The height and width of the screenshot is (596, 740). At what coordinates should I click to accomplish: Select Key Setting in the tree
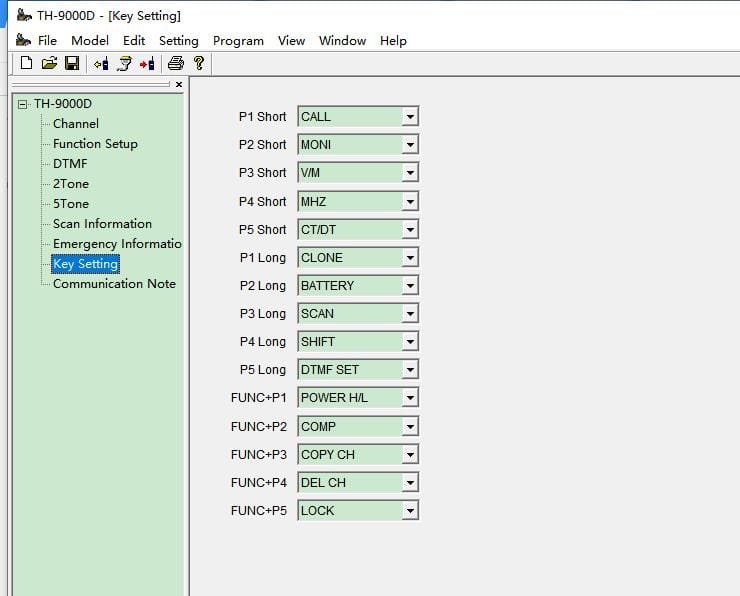tap(85, 264)
